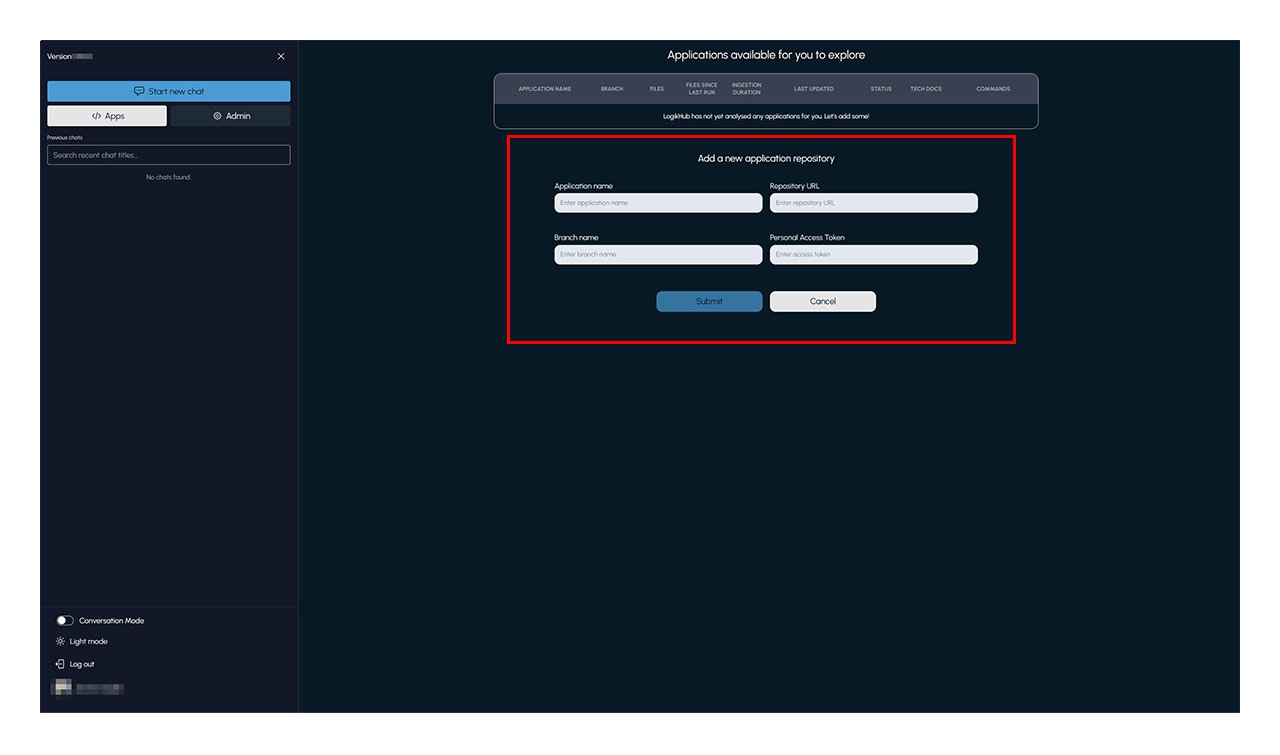Screen dimensions: 1280x755
Task: Click the Branch column header
Action: click(612, 89)
